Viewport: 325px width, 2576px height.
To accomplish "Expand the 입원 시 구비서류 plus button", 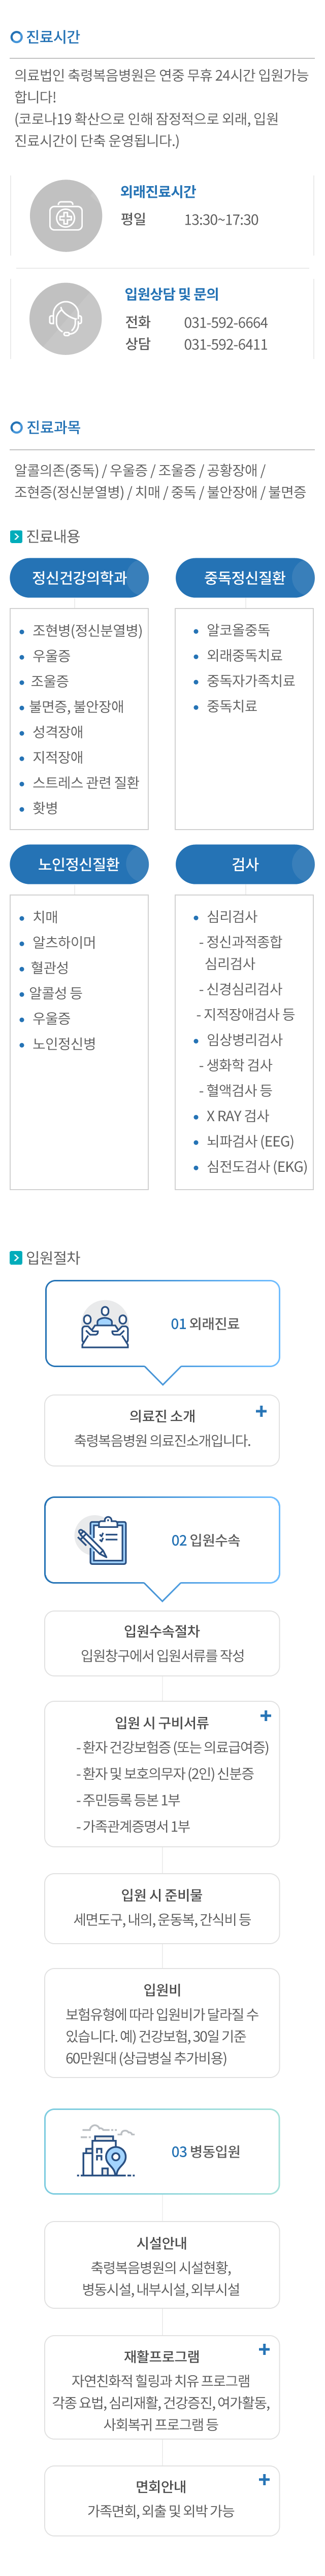I will coord(265,1716).
